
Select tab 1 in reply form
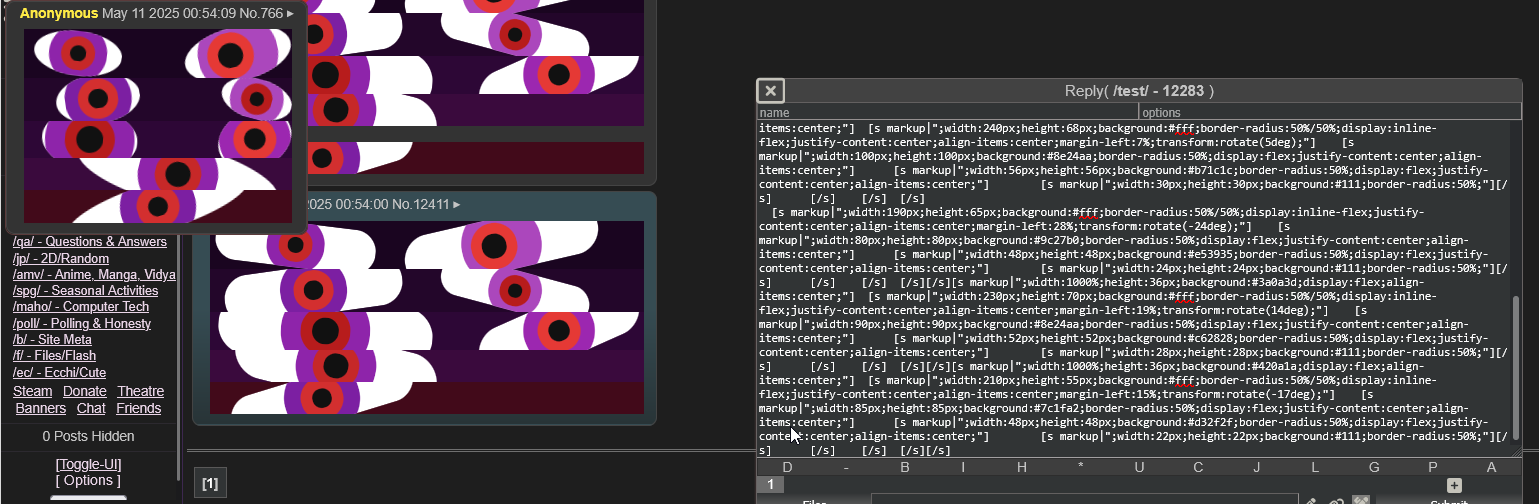(x=770, y=485)
